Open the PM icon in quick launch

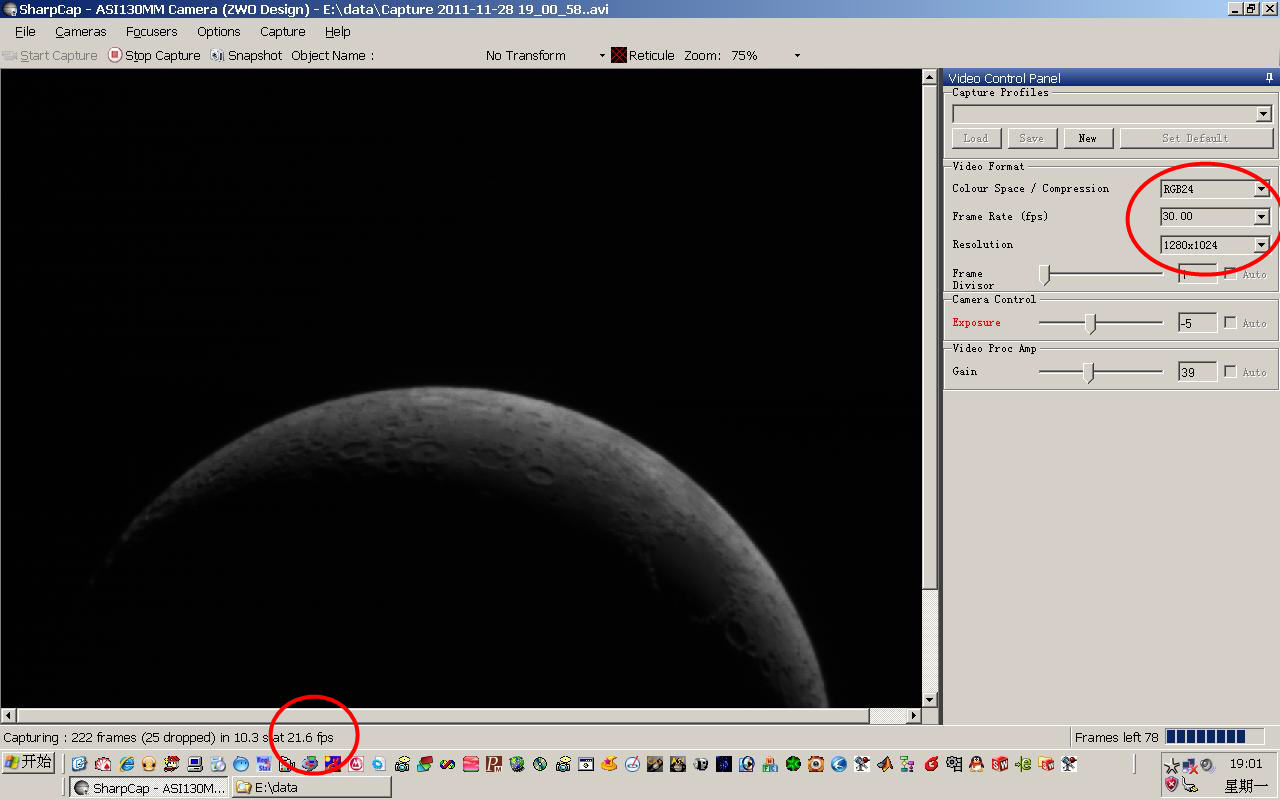click(x=494, y=764)
